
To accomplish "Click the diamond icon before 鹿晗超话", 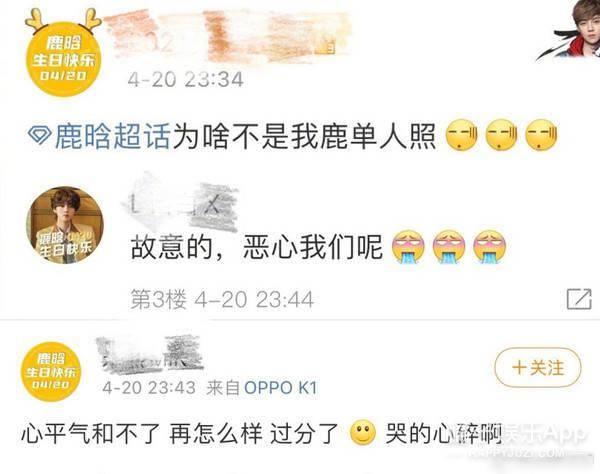I will (40, 135).
